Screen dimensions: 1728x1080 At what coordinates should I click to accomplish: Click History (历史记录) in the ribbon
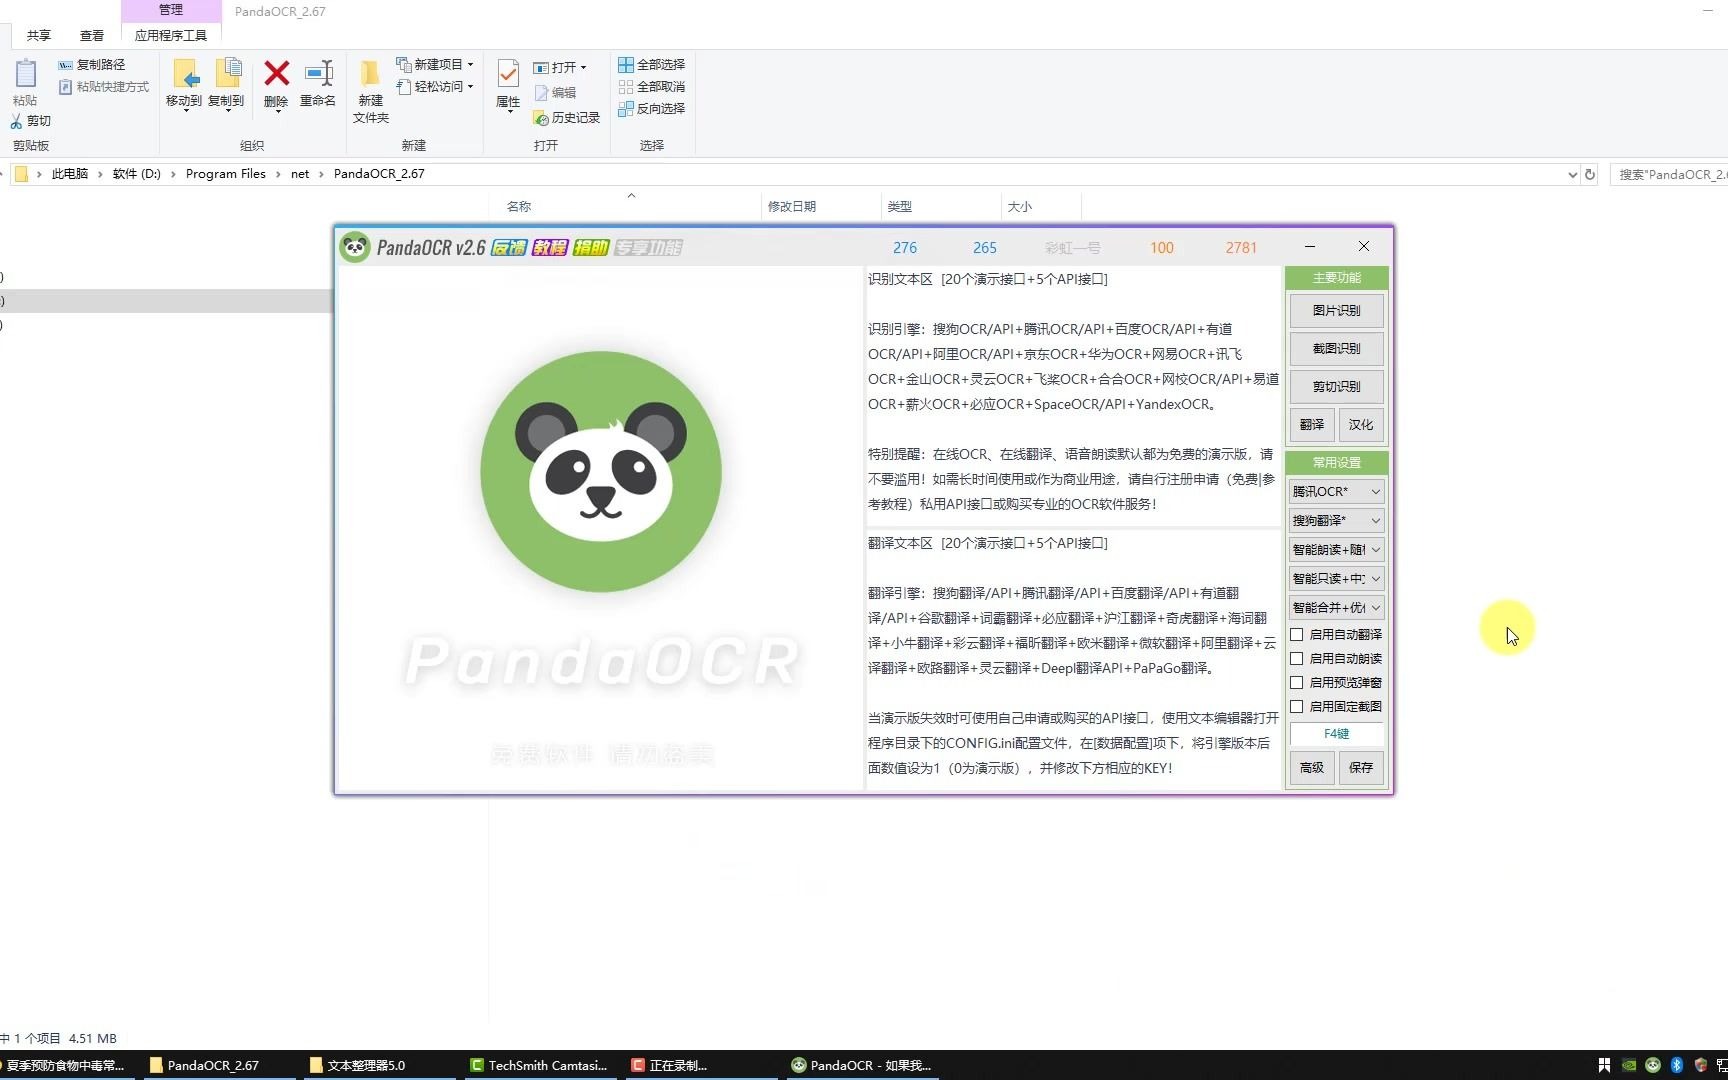pos(567,118)
